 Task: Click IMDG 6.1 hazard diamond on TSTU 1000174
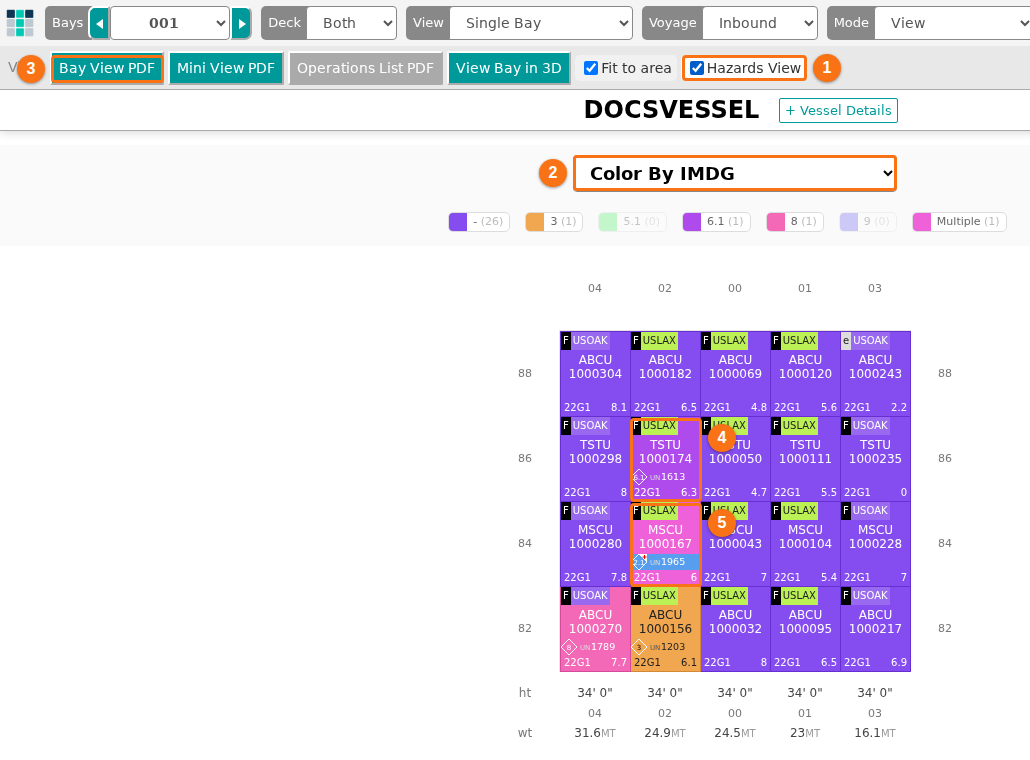pyautogui.click(x=639, y=477)
